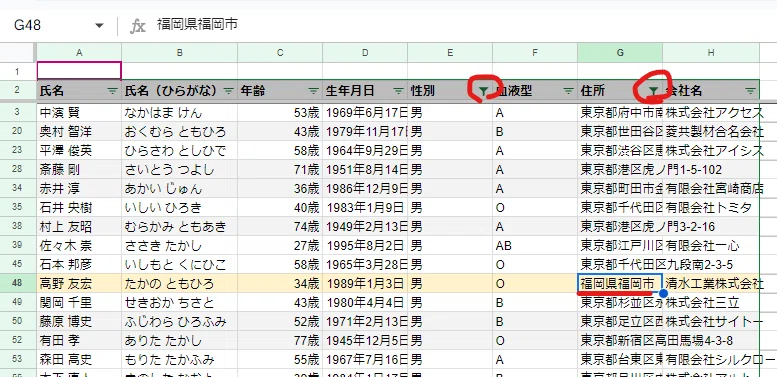Select row 20 header
Viewport: 777px width, 377px height.
tap(18, 132)
